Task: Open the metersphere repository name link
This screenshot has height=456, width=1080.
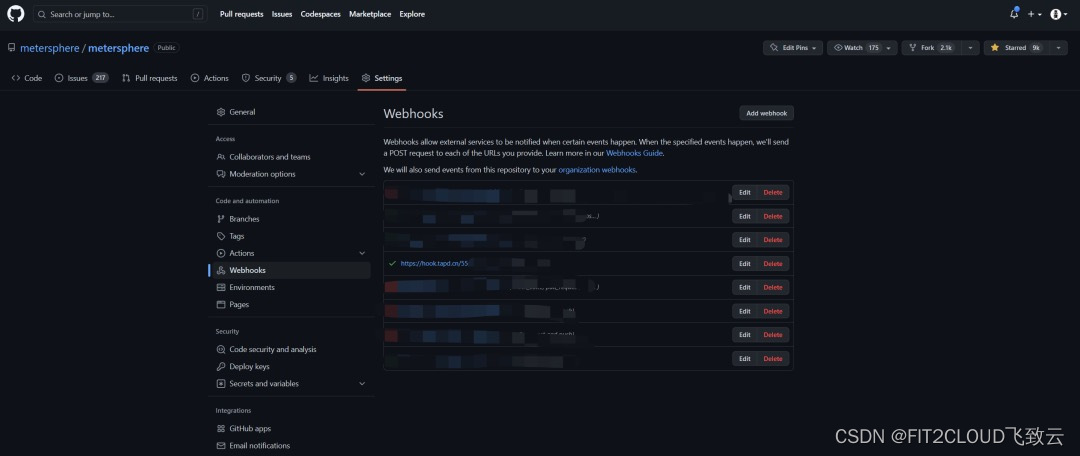Action: click(x=118, y=48)
